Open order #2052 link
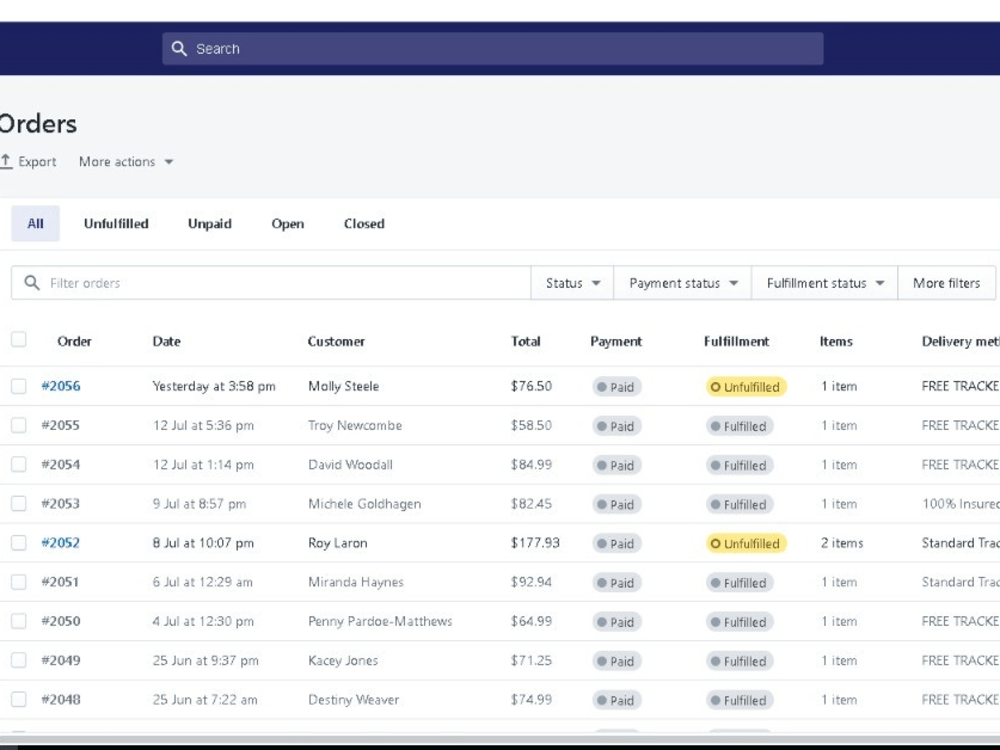 point(61,543)
